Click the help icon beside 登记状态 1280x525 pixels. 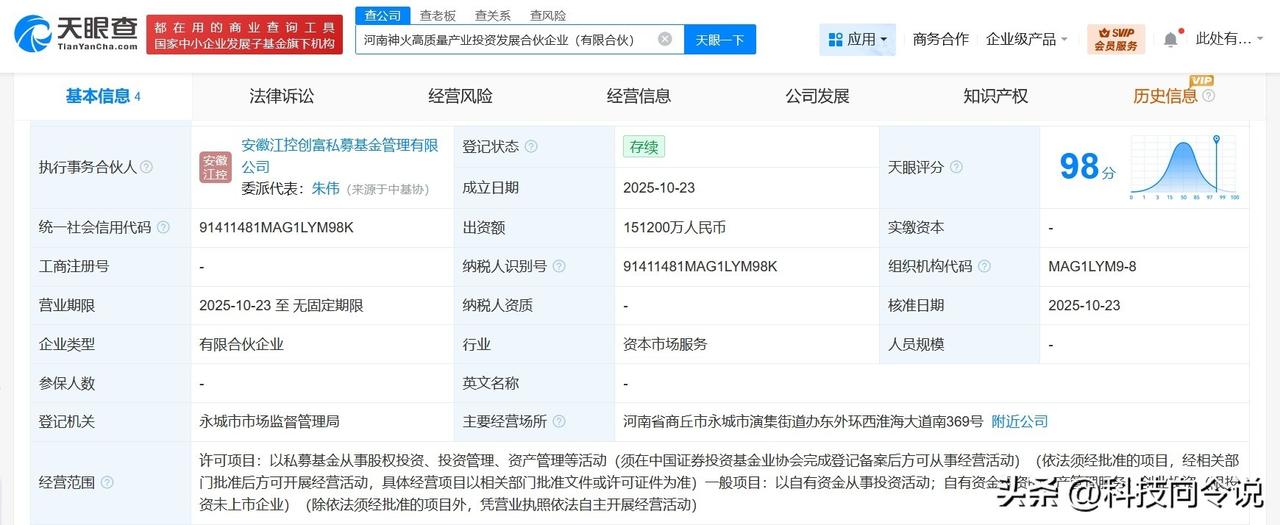[x=531, y=146]
